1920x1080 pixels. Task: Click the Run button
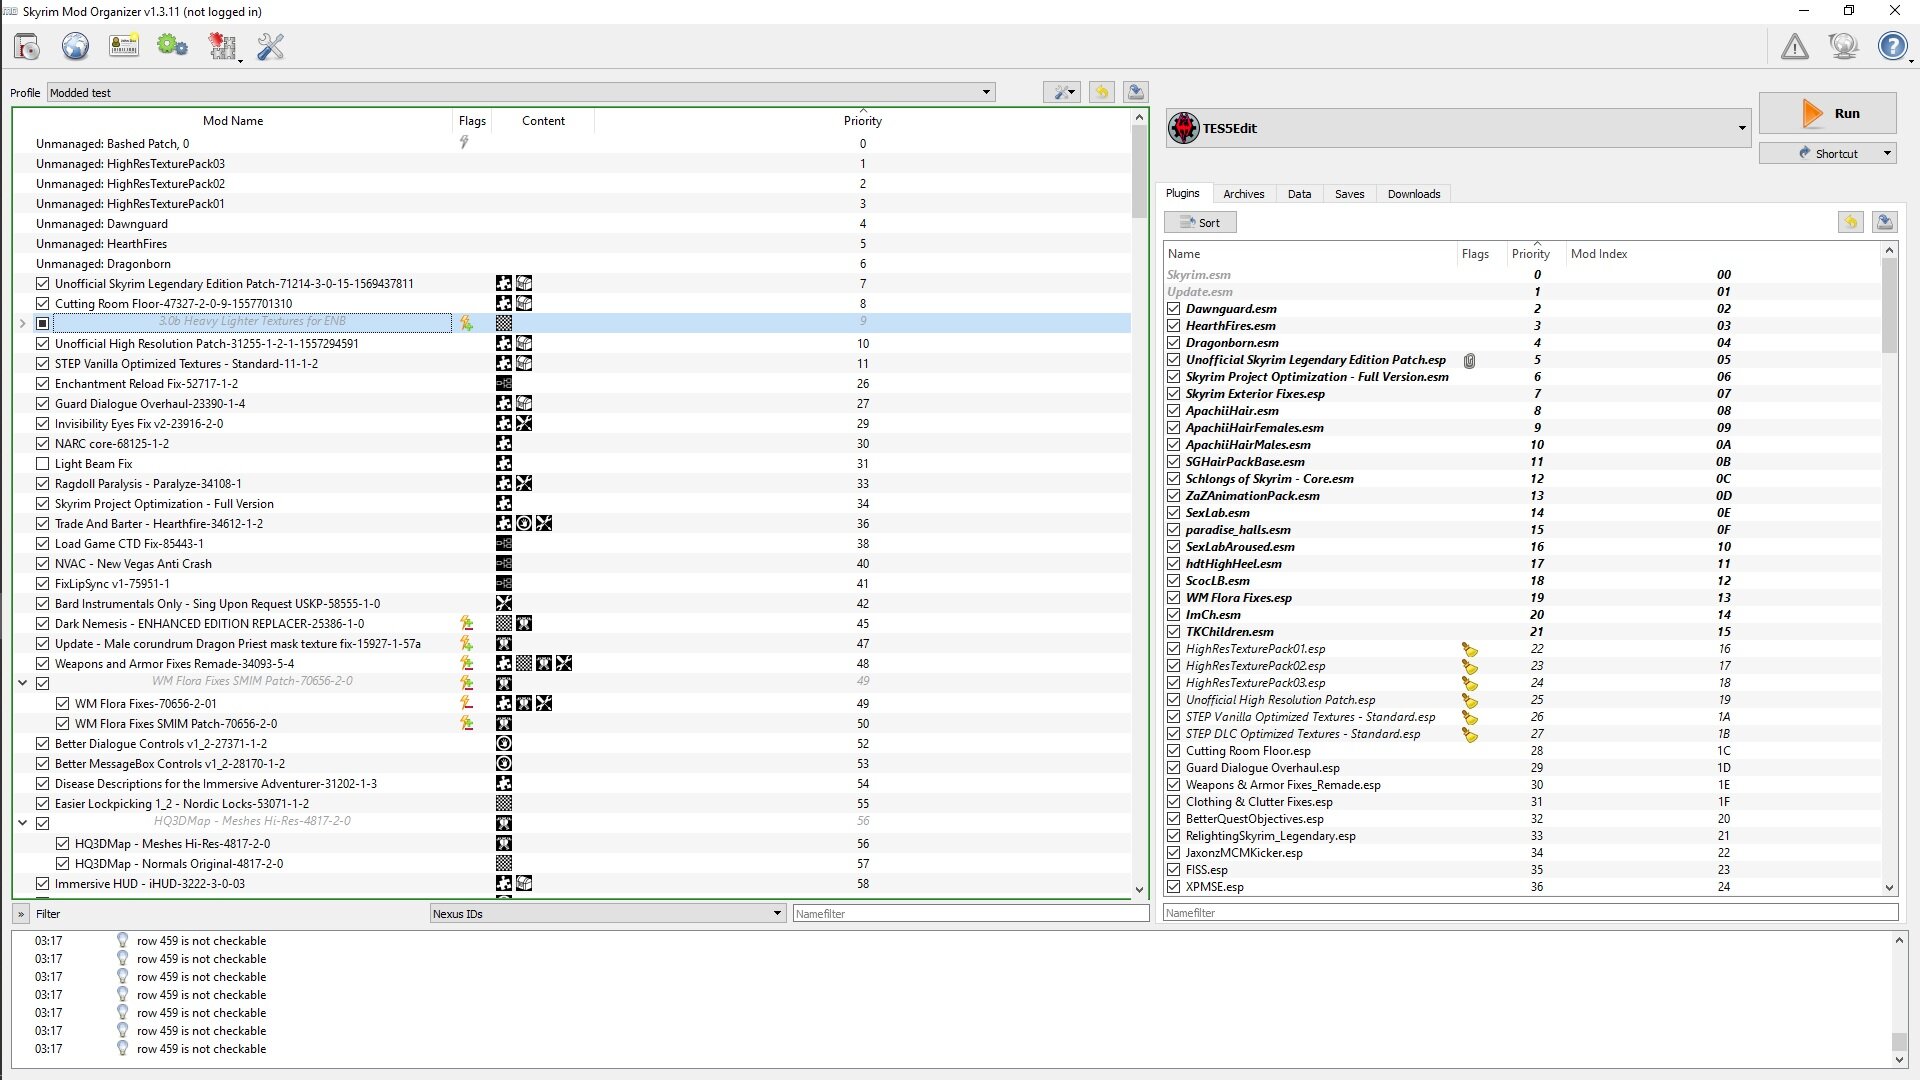coord(1827,113)
